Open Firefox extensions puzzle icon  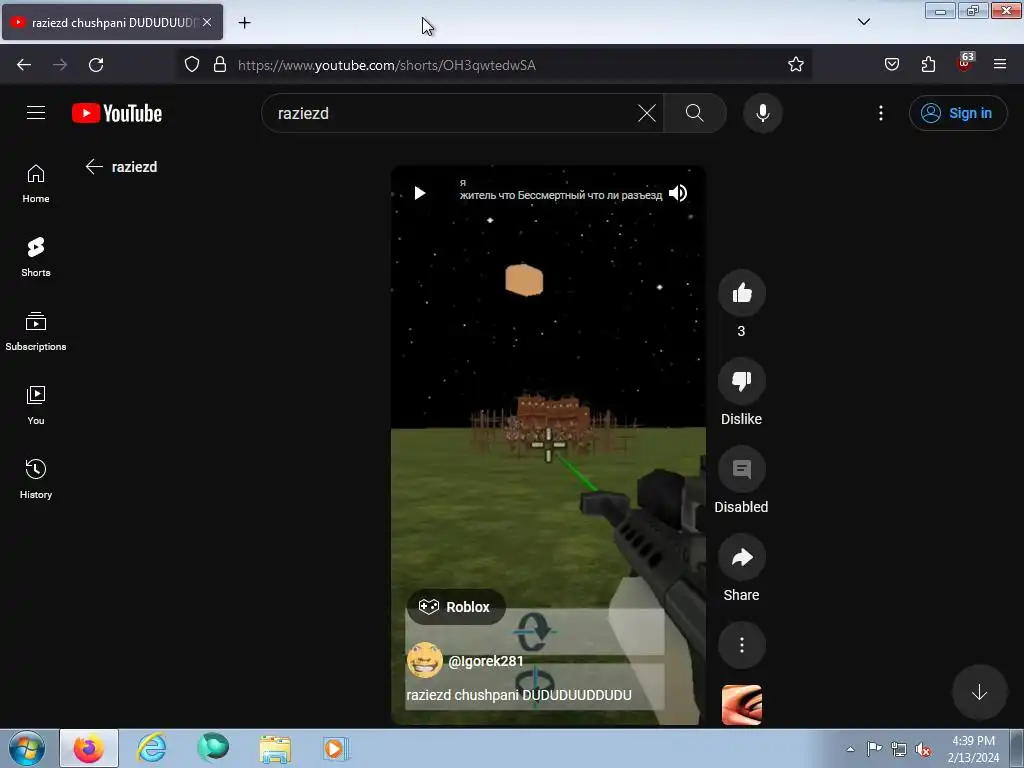pyautogui.click(x=928, y=64)
